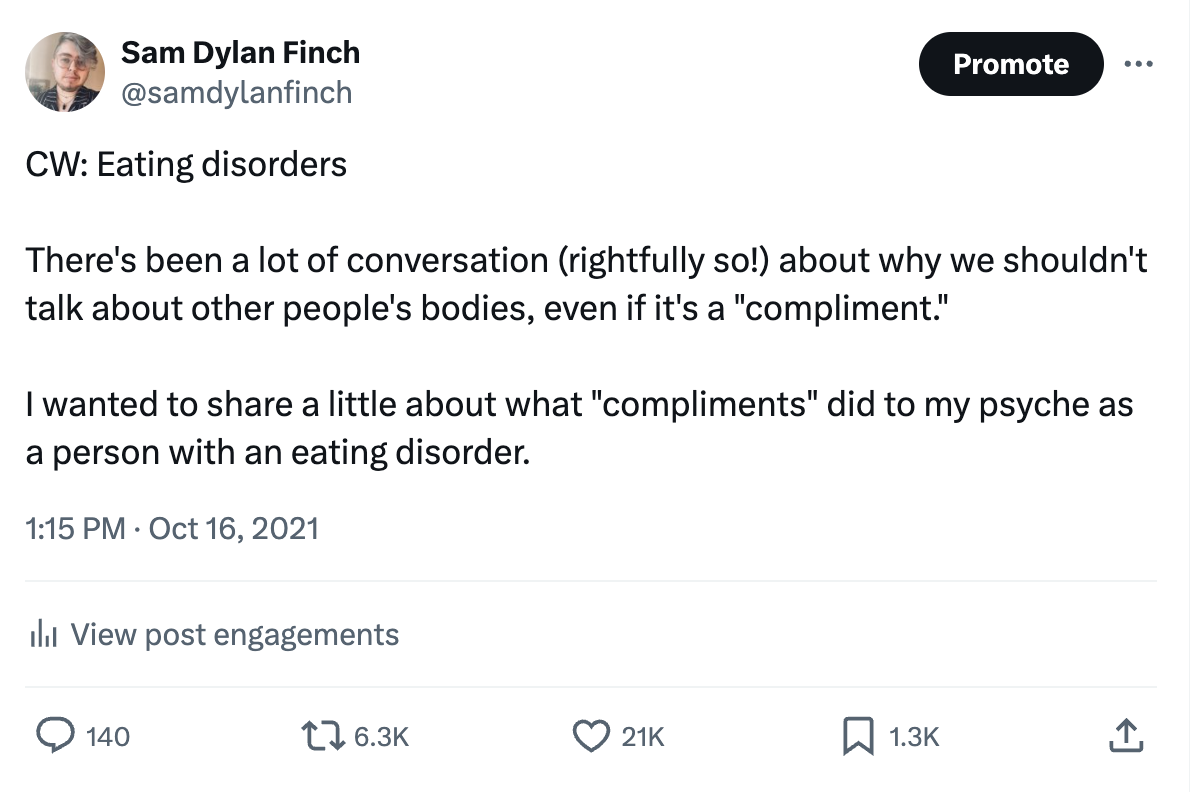
Task: Toggle repost state via retweet control
Action: click(323, 736)
